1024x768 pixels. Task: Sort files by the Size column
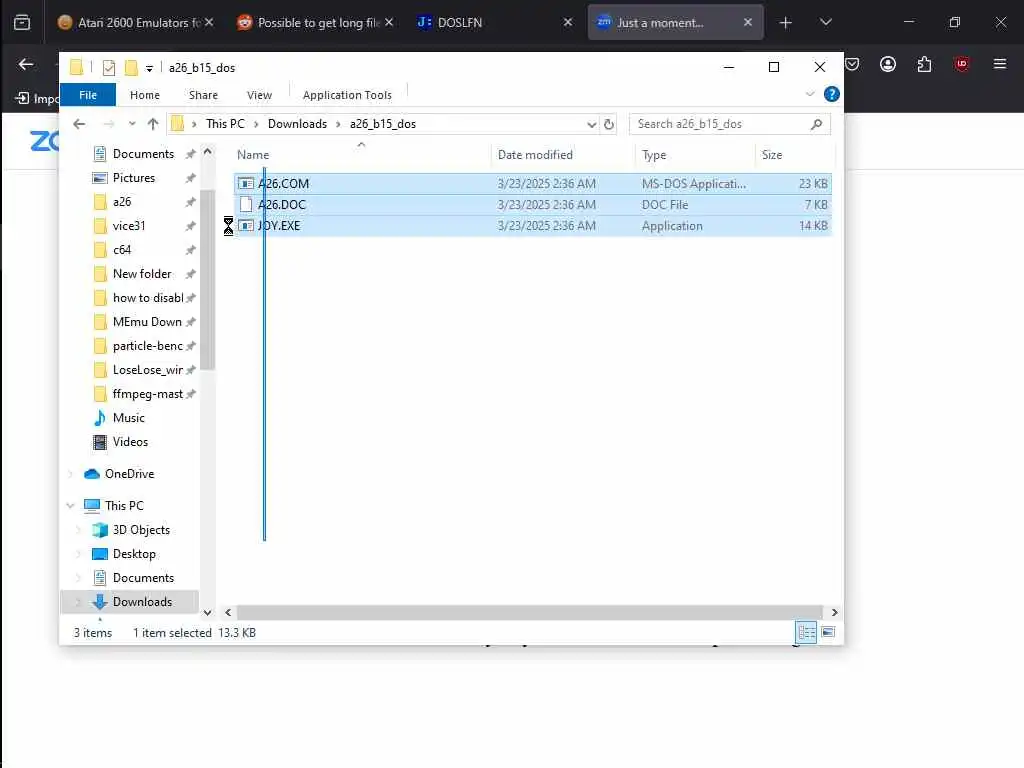point(772,155)
